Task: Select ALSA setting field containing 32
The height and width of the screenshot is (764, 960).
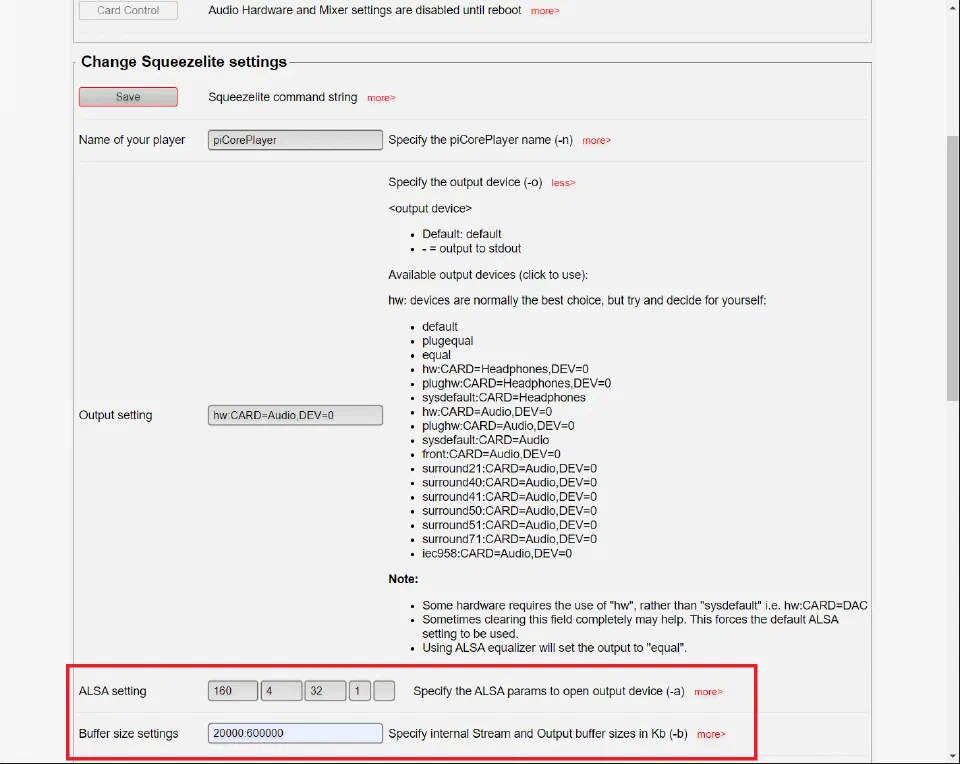Action: click(x=325, y=691)
